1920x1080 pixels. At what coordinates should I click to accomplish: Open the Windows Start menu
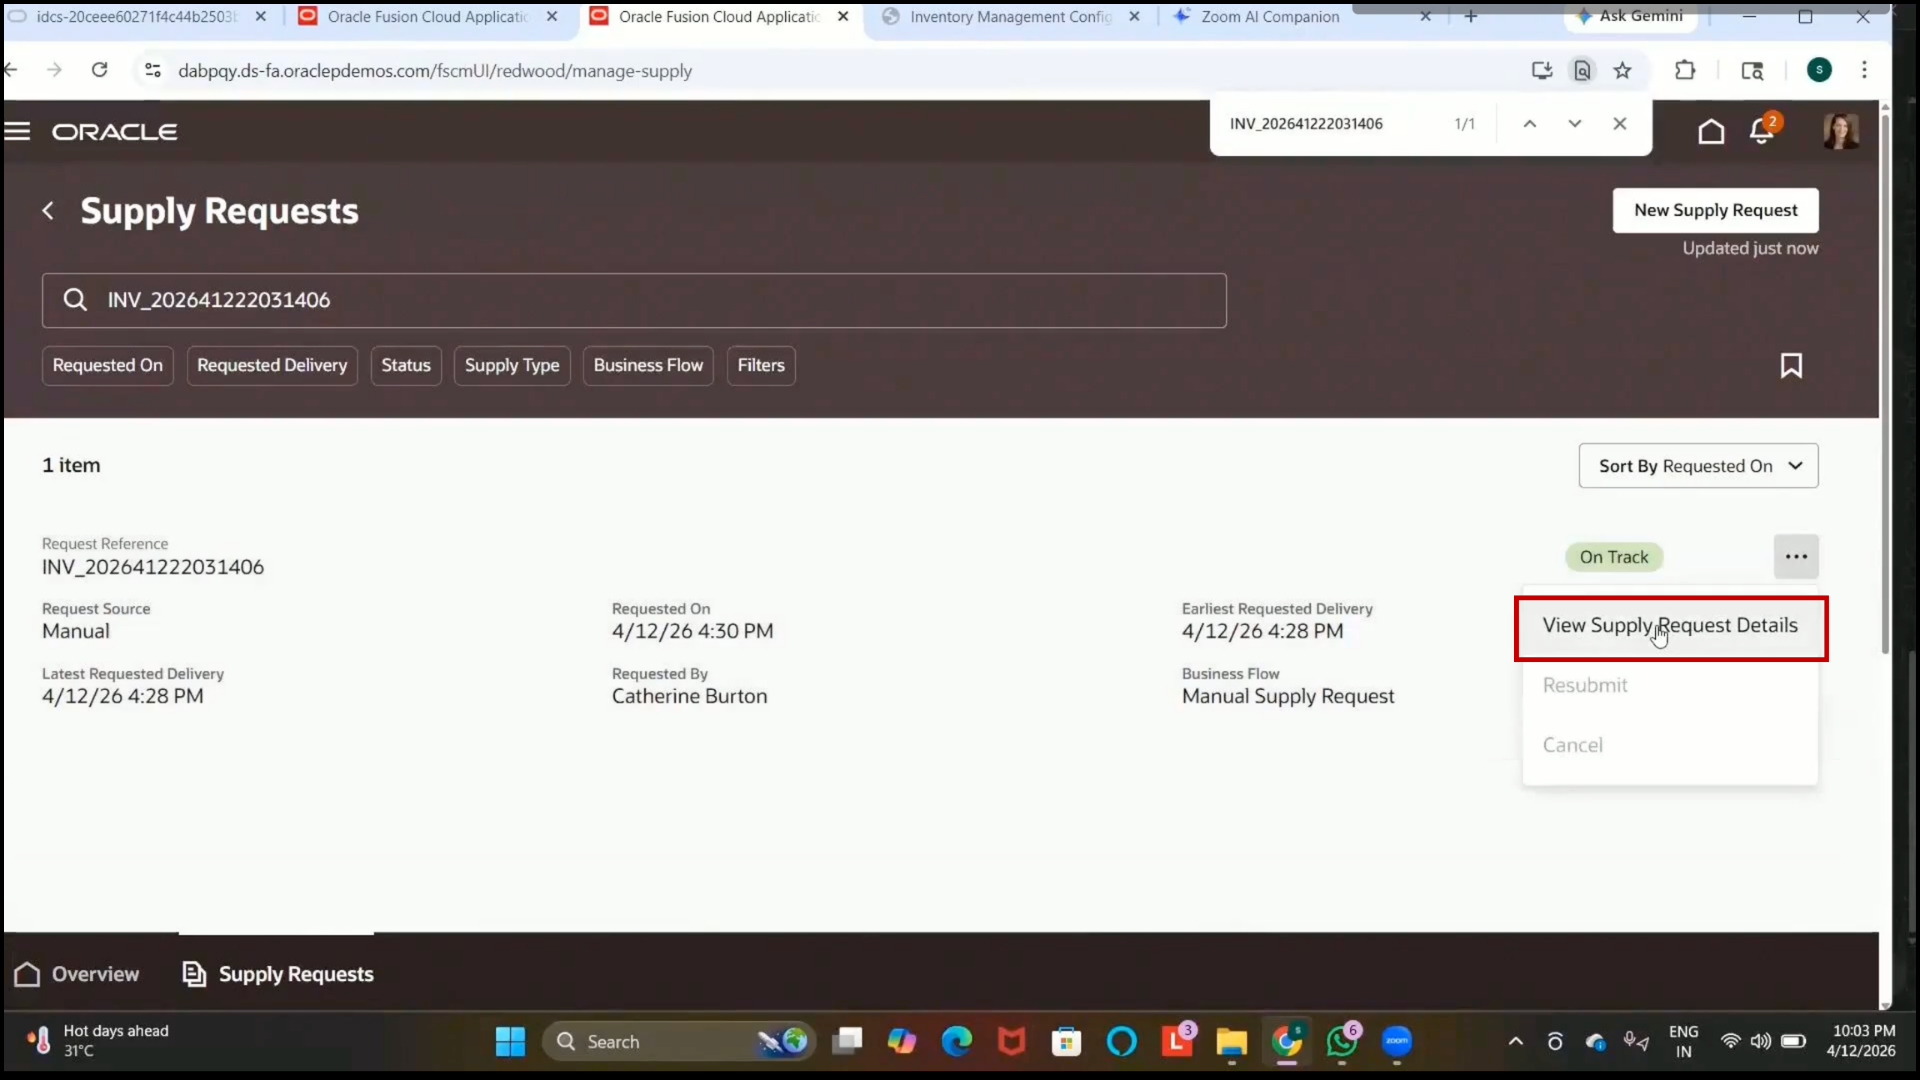(x=510, y=1042)
